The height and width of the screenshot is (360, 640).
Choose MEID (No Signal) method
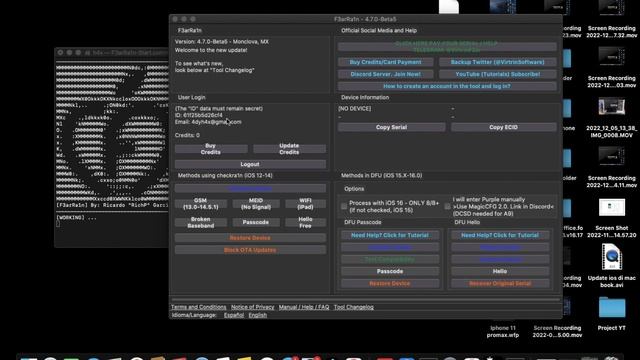(256, 204)
